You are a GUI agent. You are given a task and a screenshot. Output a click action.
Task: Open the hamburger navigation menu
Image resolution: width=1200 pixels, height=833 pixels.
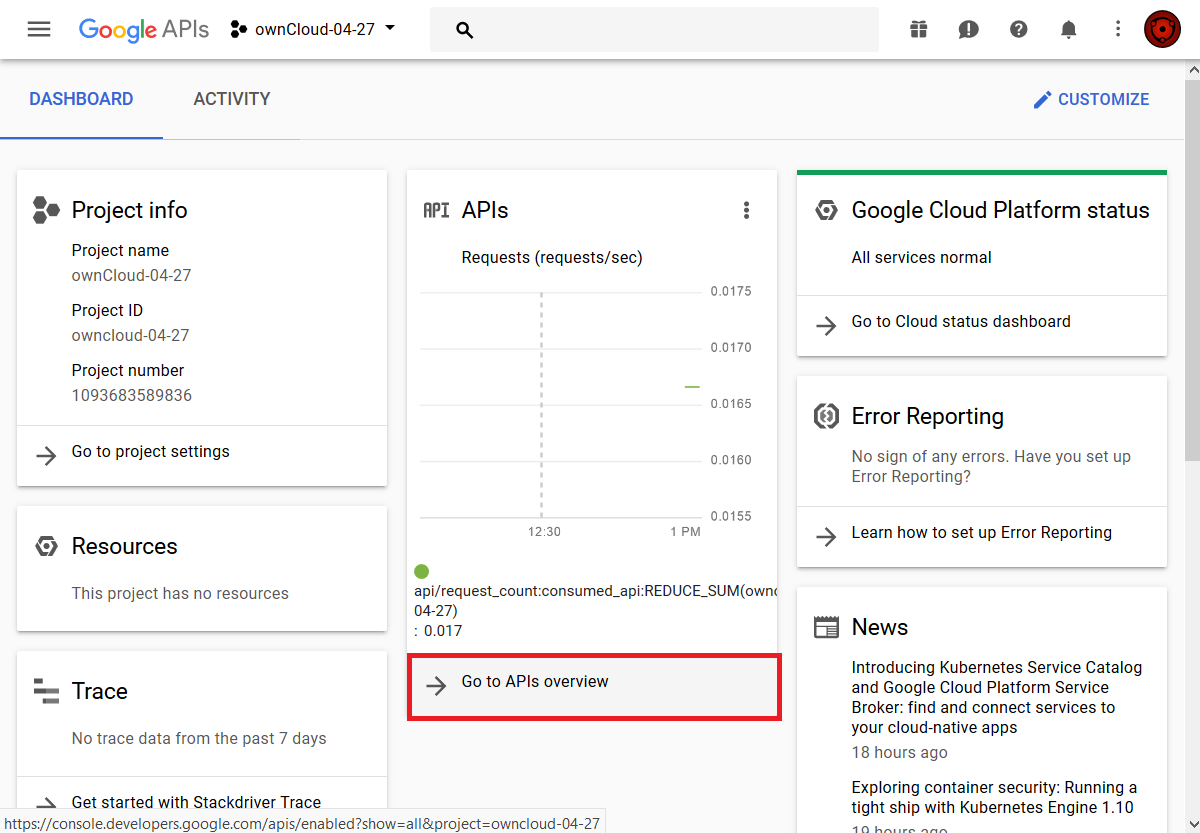[39, 29]
